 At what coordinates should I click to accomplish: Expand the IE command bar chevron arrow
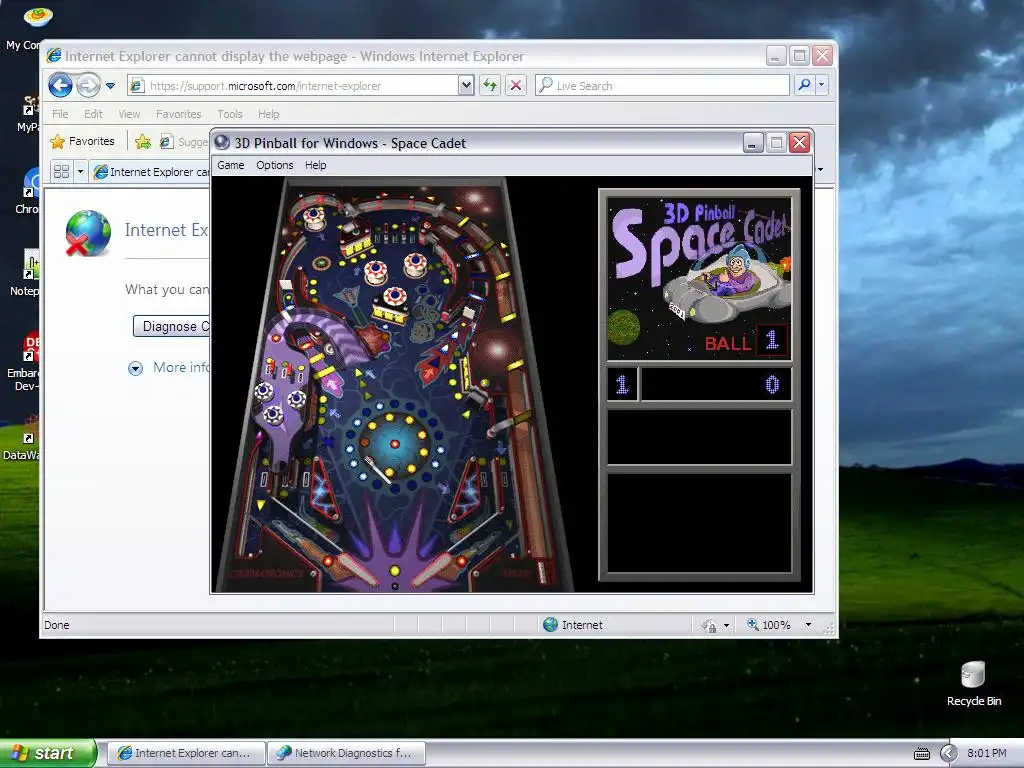[x=821, y=170]
